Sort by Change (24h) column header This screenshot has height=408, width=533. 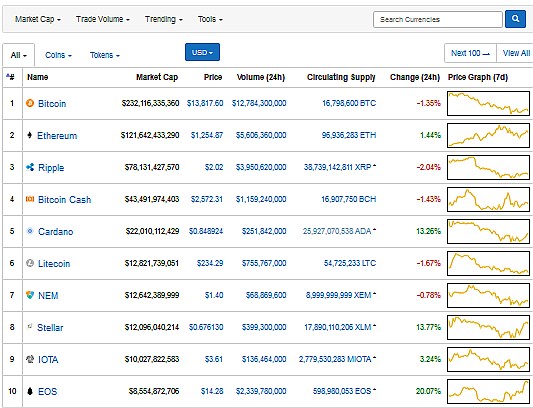(x=415, y=77)
